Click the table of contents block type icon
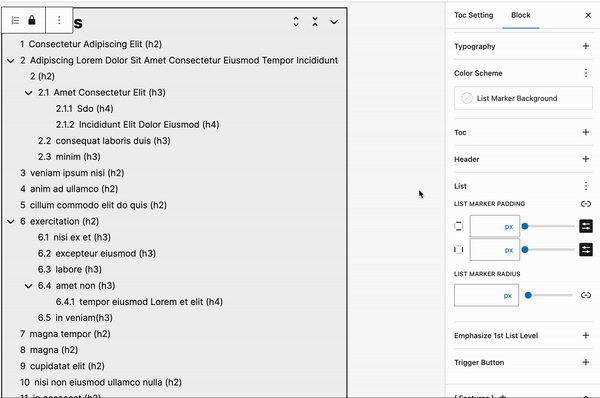The height and width of the screenshot is (398, 600). pos(15,20)
